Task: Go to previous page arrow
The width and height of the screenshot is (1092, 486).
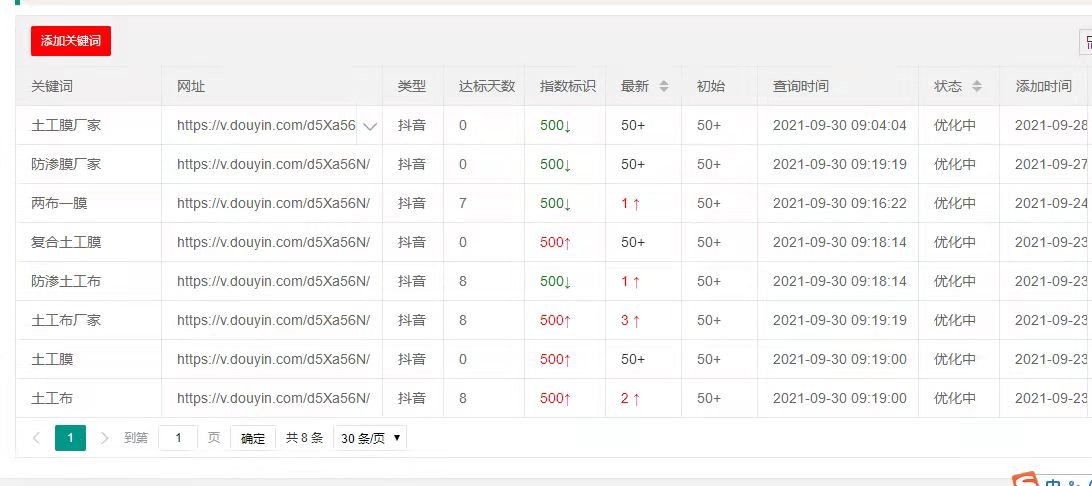Action: click(37, 438)
